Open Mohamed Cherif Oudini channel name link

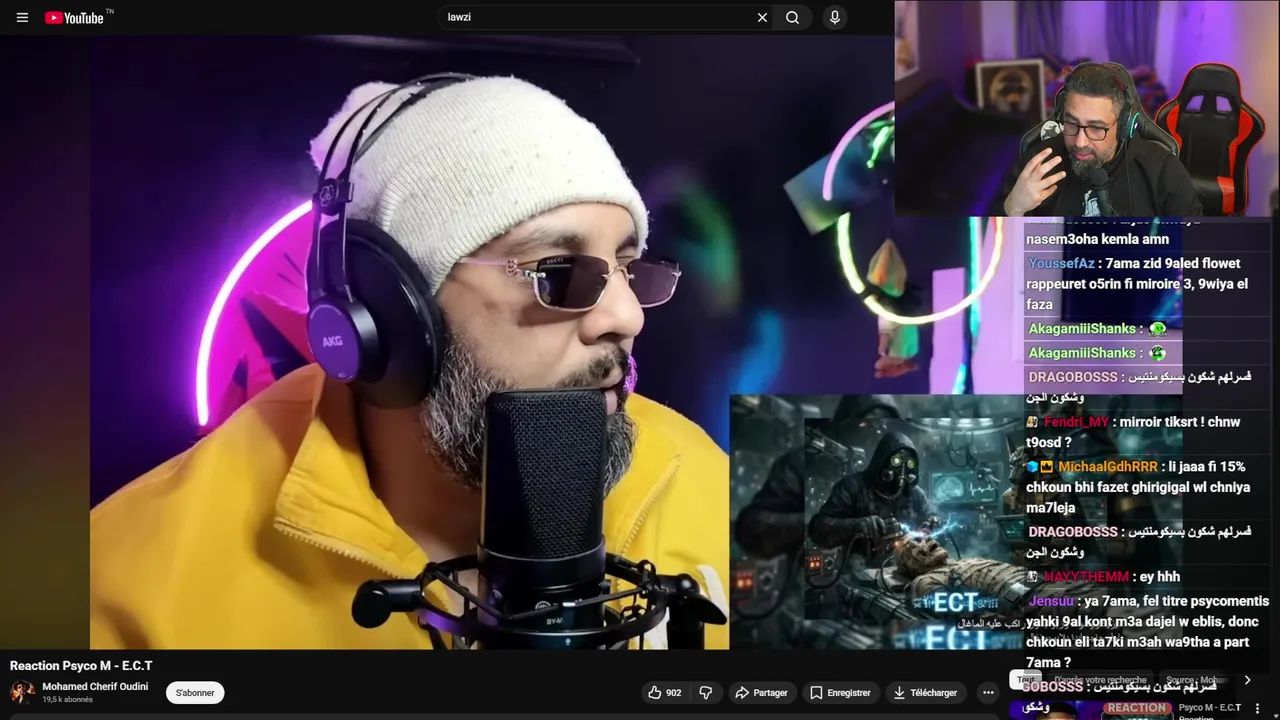point(95,687)
